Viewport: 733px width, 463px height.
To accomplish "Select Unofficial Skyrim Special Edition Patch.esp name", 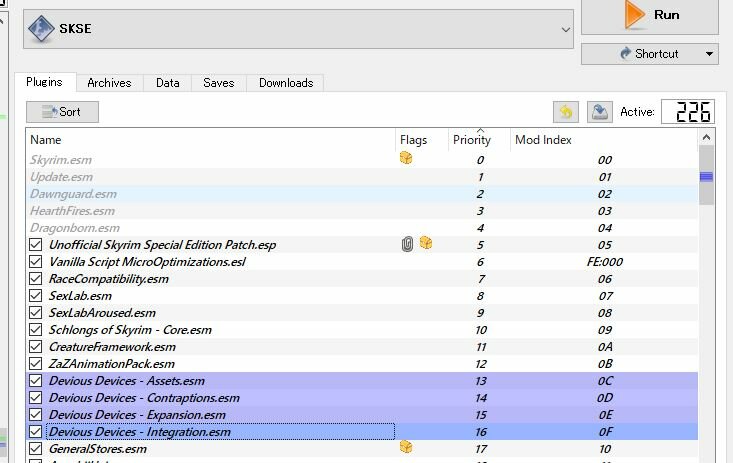I will [x=162, y=245].
